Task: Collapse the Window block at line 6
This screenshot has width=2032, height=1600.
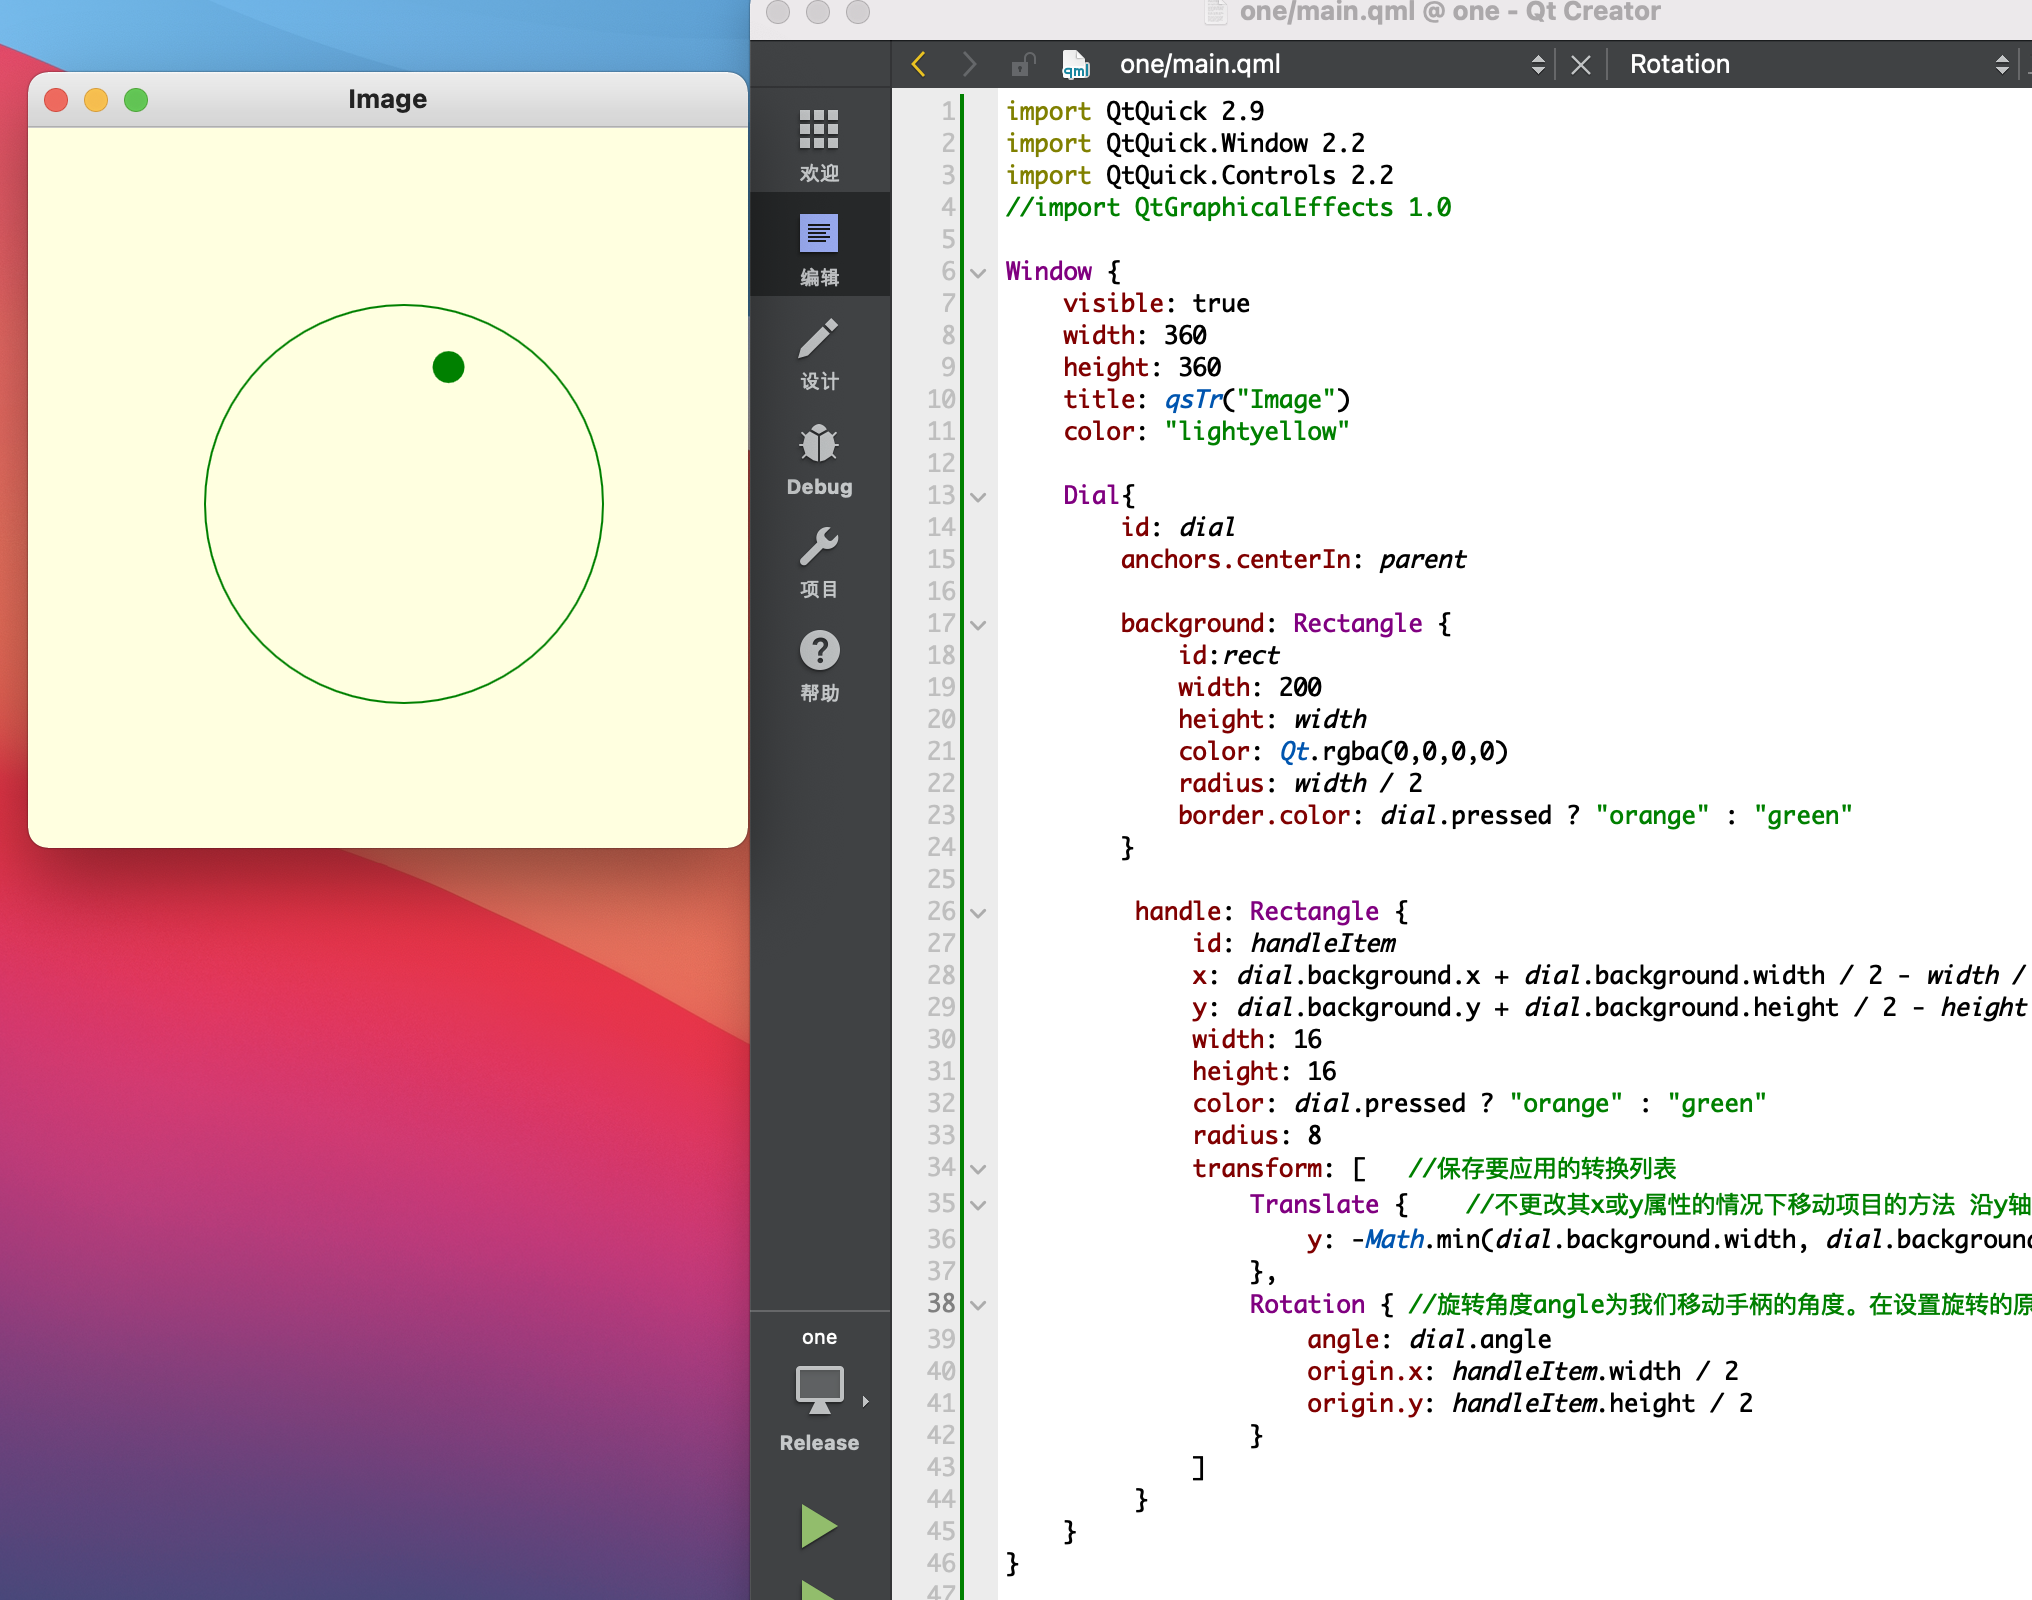Action: [979, 272]
